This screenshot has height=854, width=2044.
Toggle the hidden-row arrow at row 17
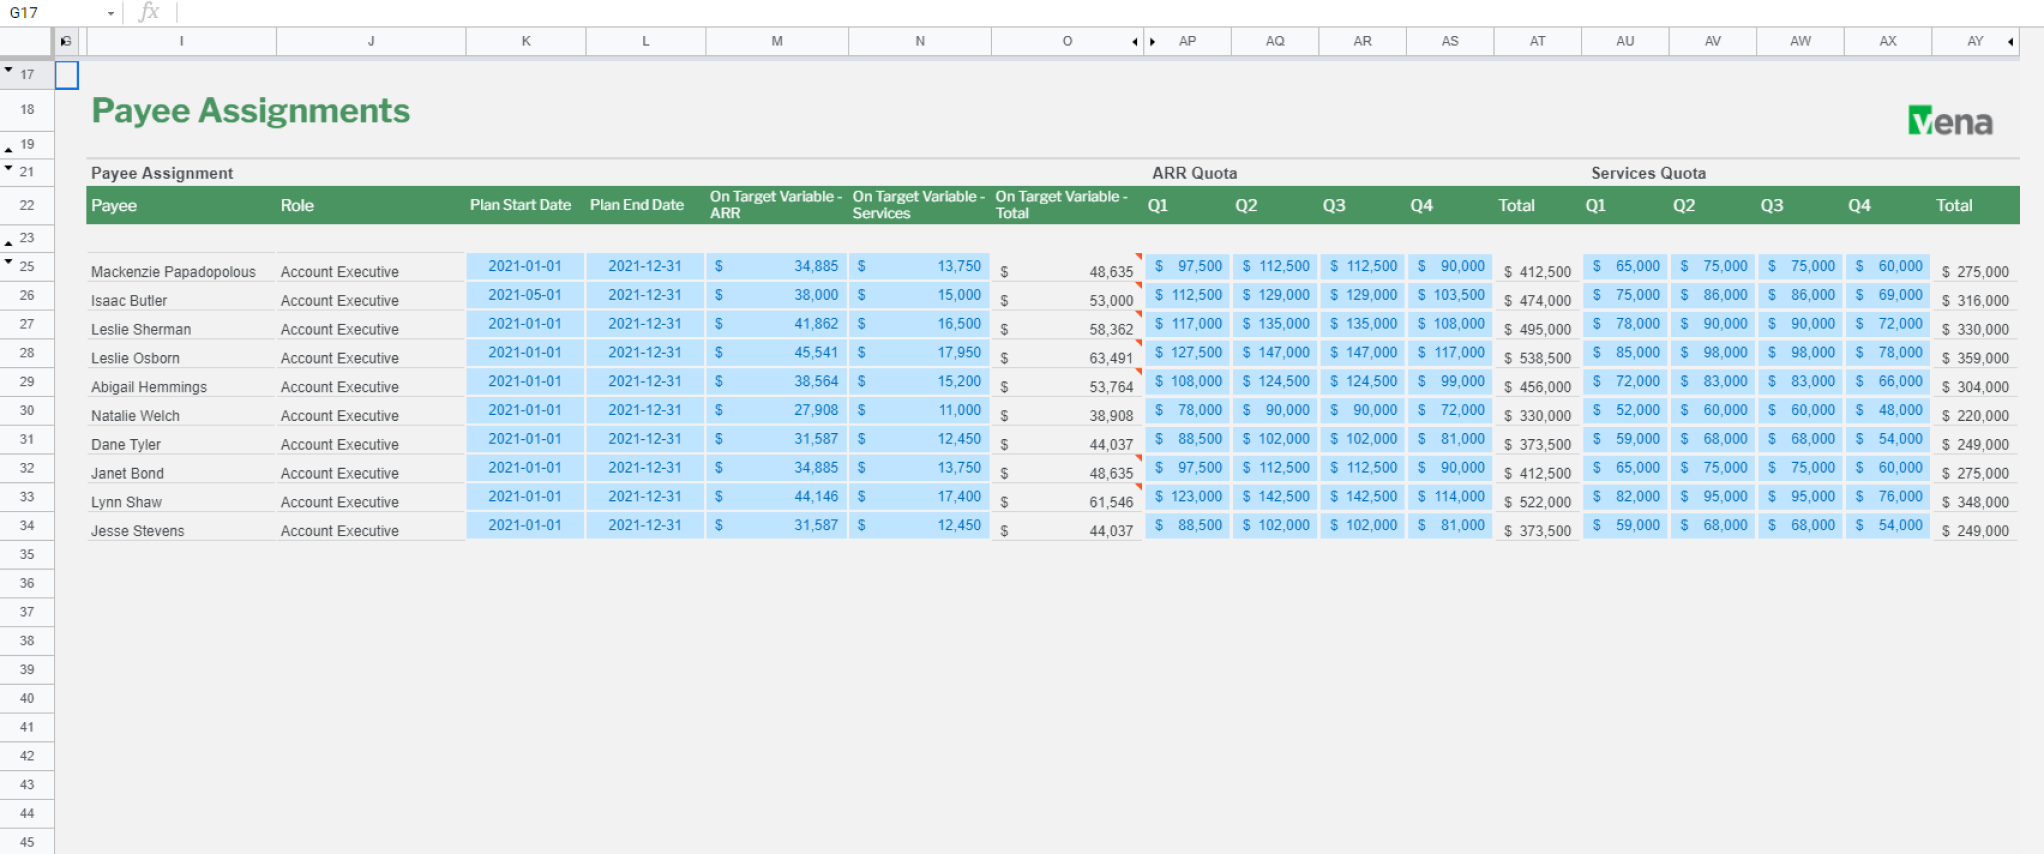pyautogui.click(x=9, y=70)
